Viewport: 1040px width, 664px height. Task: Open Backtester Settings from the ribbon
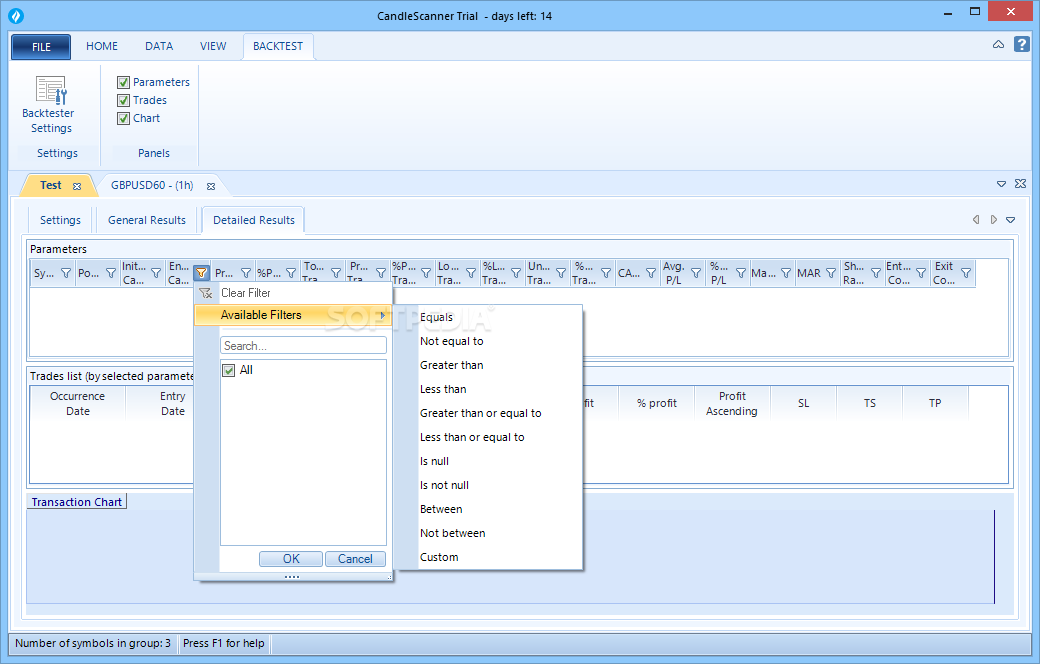(x=48, y=105)
